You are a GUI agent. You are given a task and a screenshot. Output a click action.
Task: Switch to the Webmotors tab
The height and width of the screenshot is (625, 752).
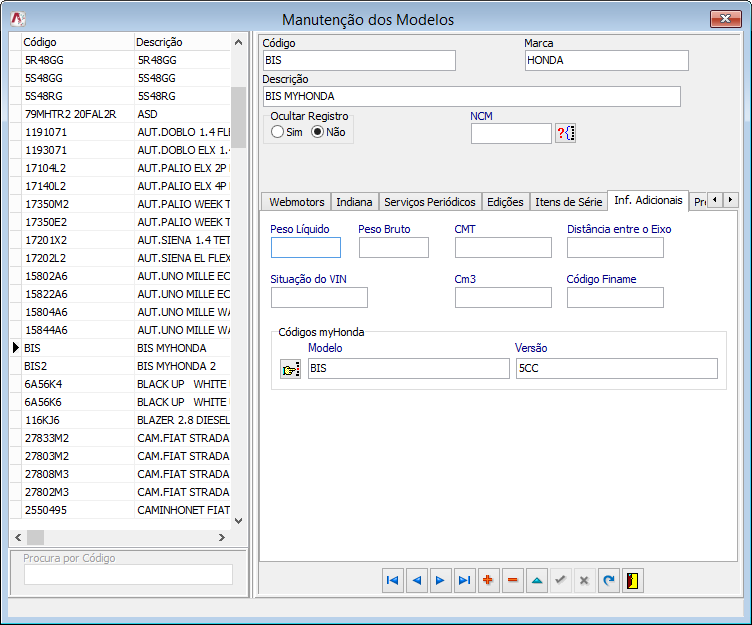[296, 202]
